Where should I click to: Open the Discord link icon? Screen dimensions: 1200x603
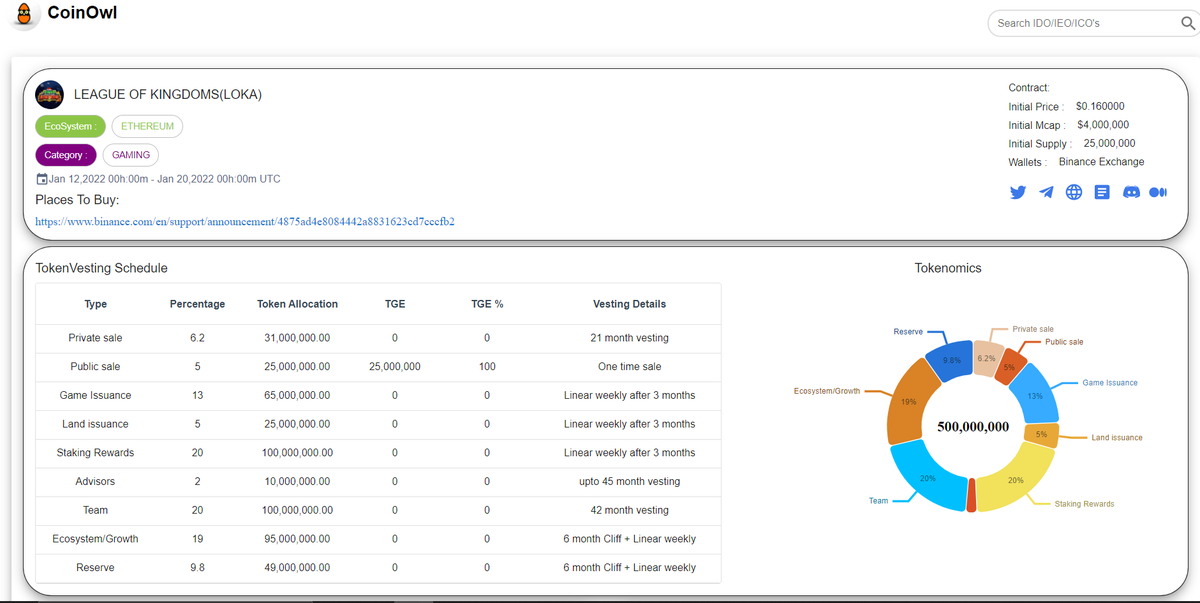(1131, 192)
